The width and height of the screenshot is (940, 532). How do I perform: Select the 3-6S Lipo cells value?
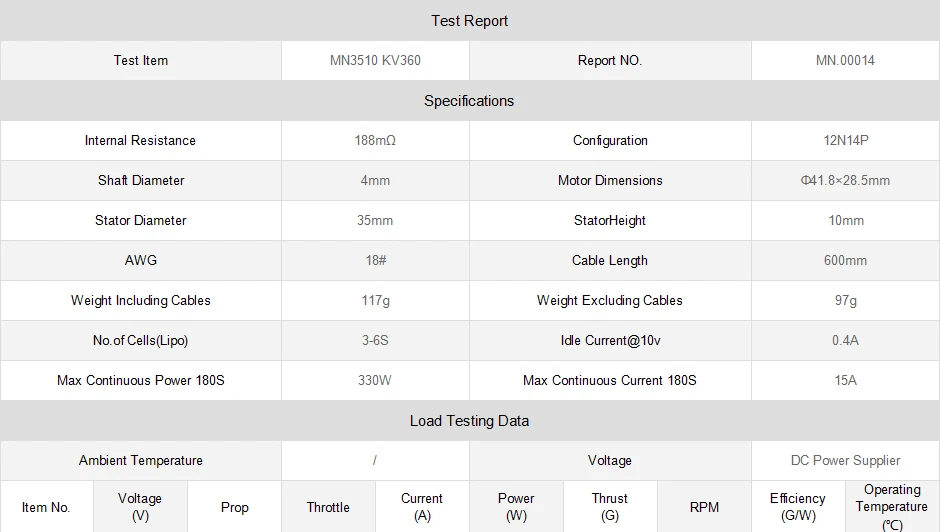point(375,340)
